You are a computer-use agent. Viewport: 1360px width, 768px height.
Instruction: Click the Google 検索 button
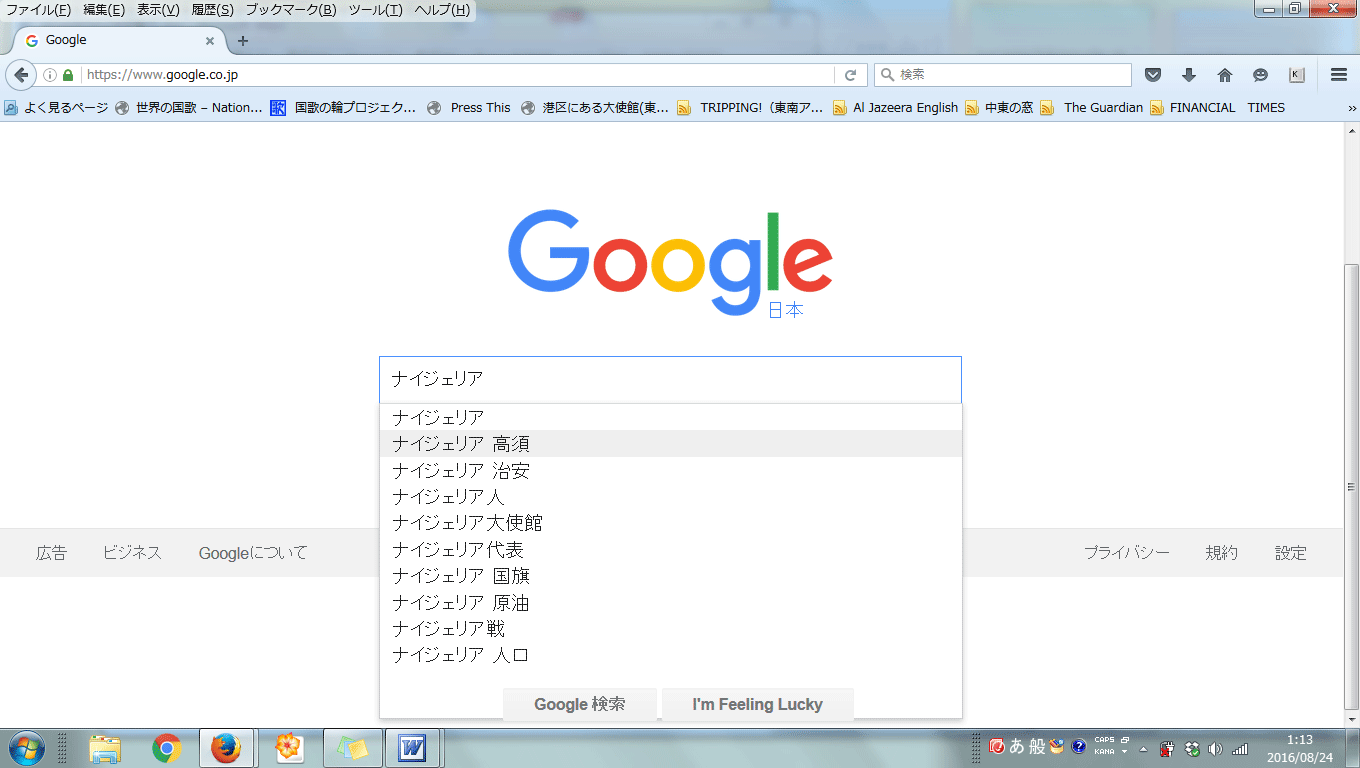click(580, 704)
